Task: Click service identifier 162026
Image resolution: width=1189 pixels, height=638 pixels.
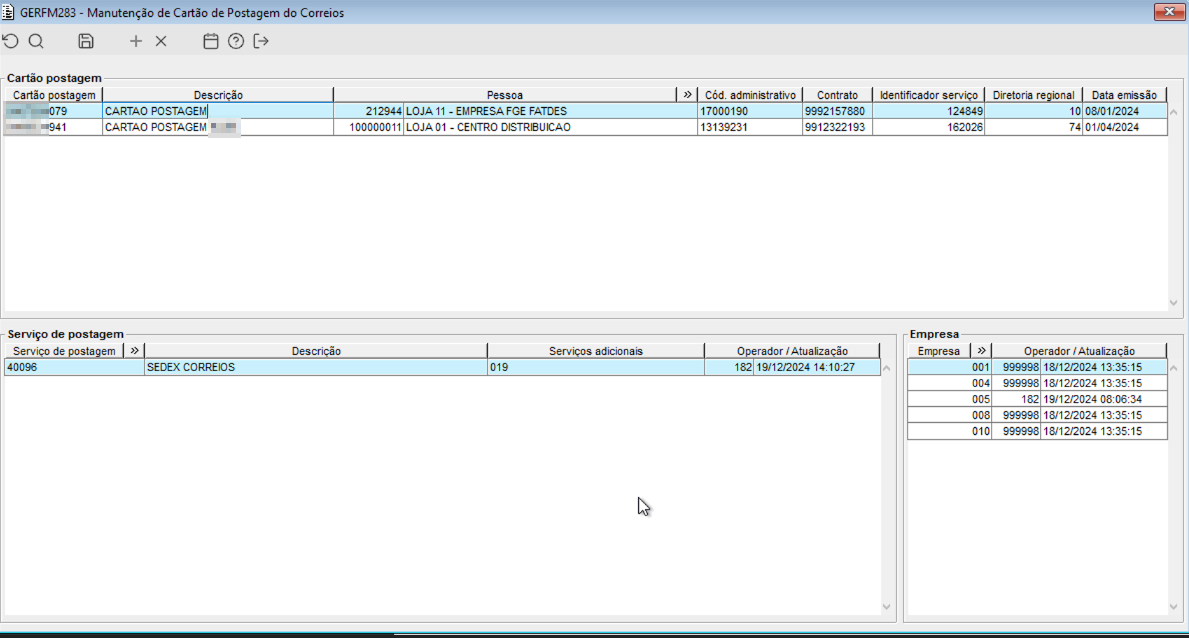Action: 928,127
